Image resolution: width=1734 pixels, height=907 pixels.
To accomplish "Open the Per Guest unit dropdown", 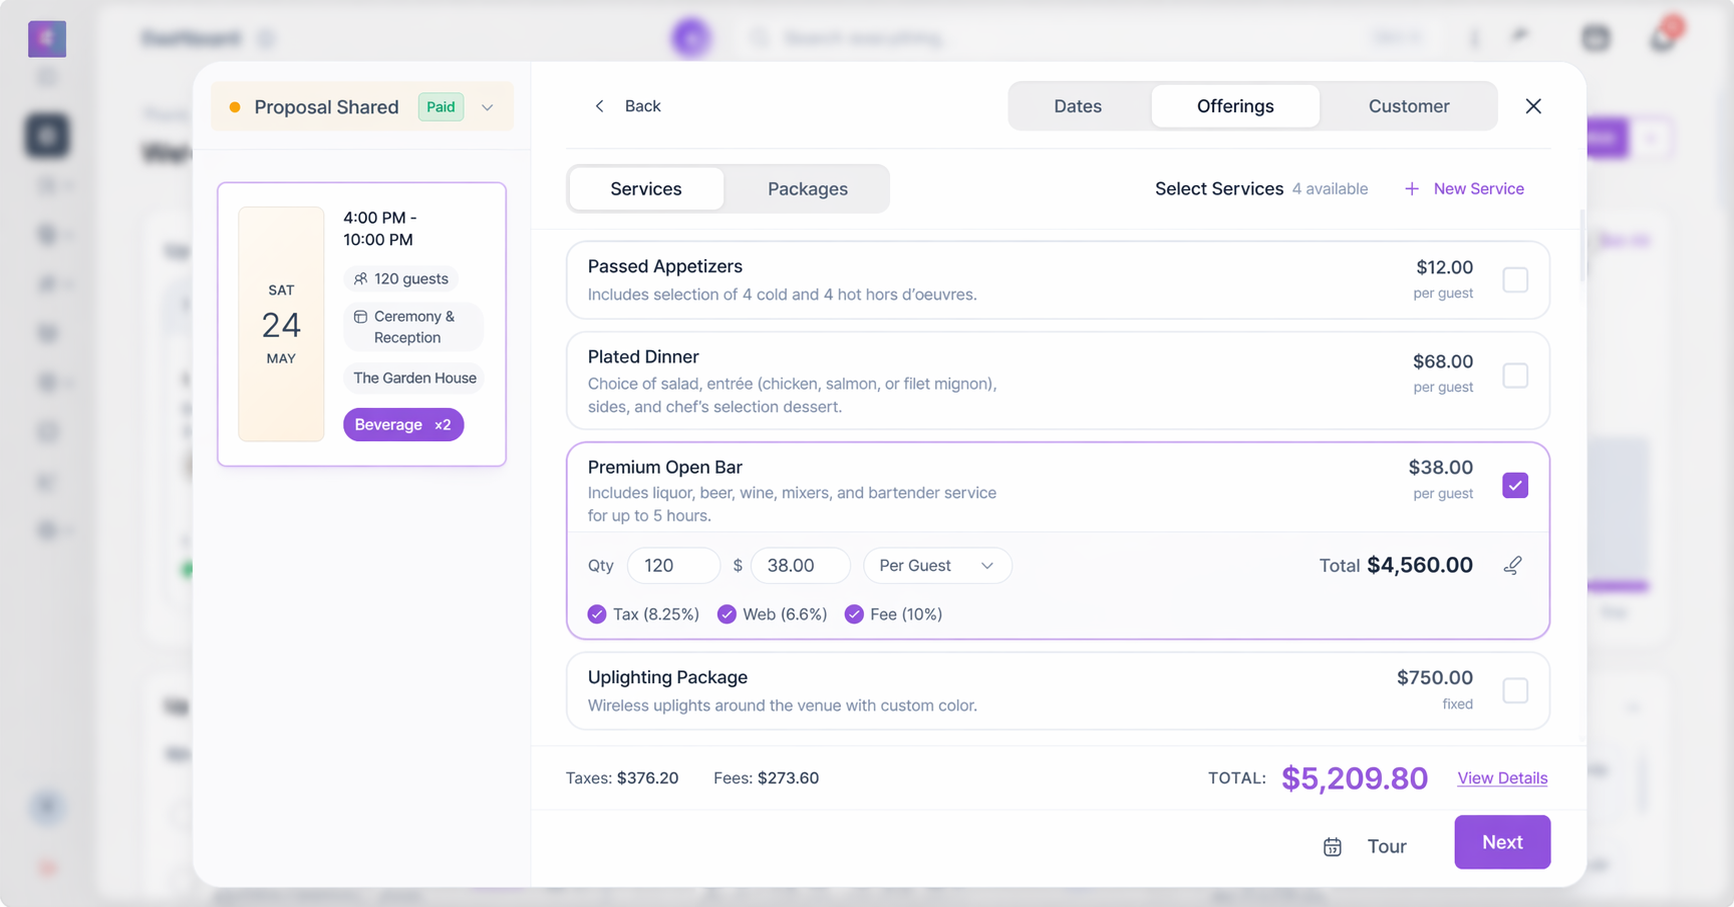I will (937, 565).
